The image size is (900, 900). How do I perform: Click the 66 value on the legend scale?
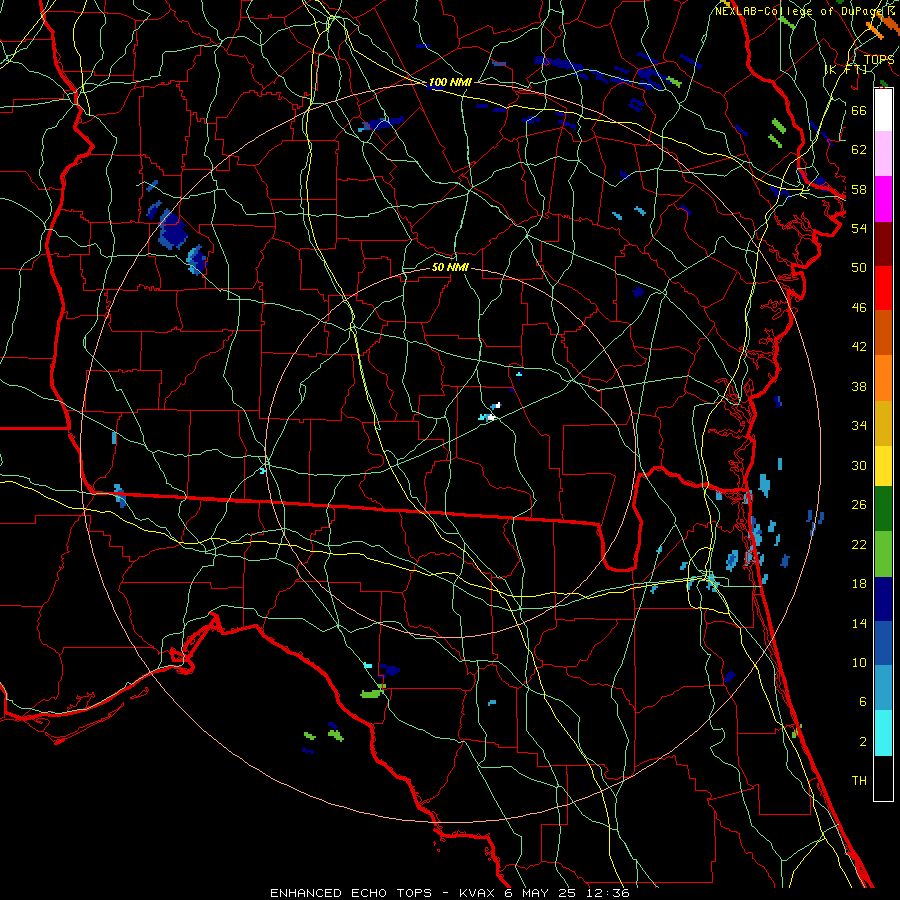[859, 110]
